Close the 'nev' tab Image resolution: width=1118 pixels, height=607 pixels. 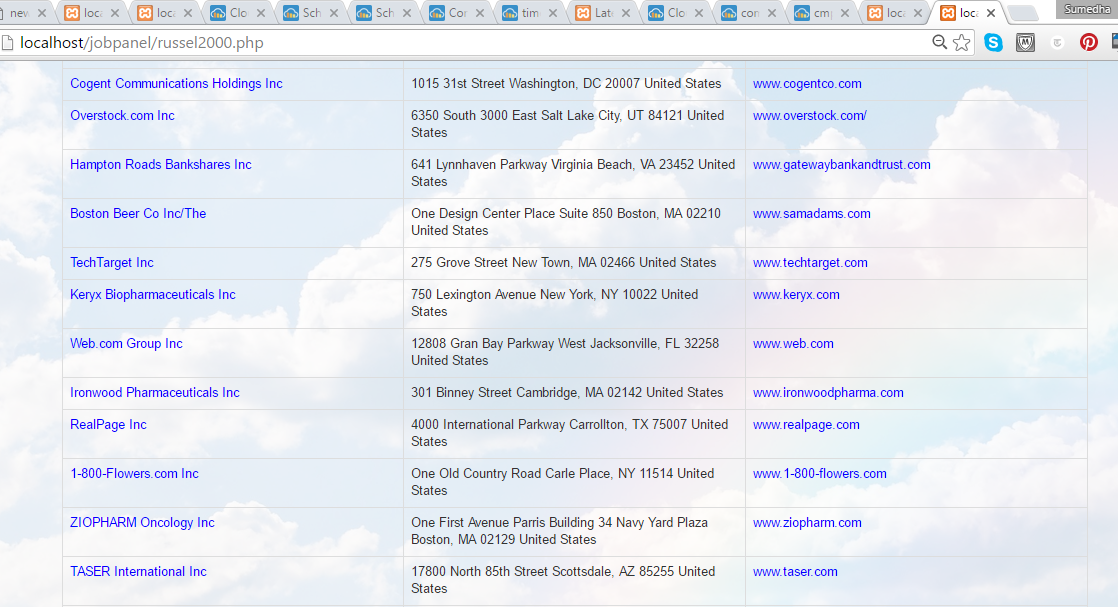tap(42, 13)
